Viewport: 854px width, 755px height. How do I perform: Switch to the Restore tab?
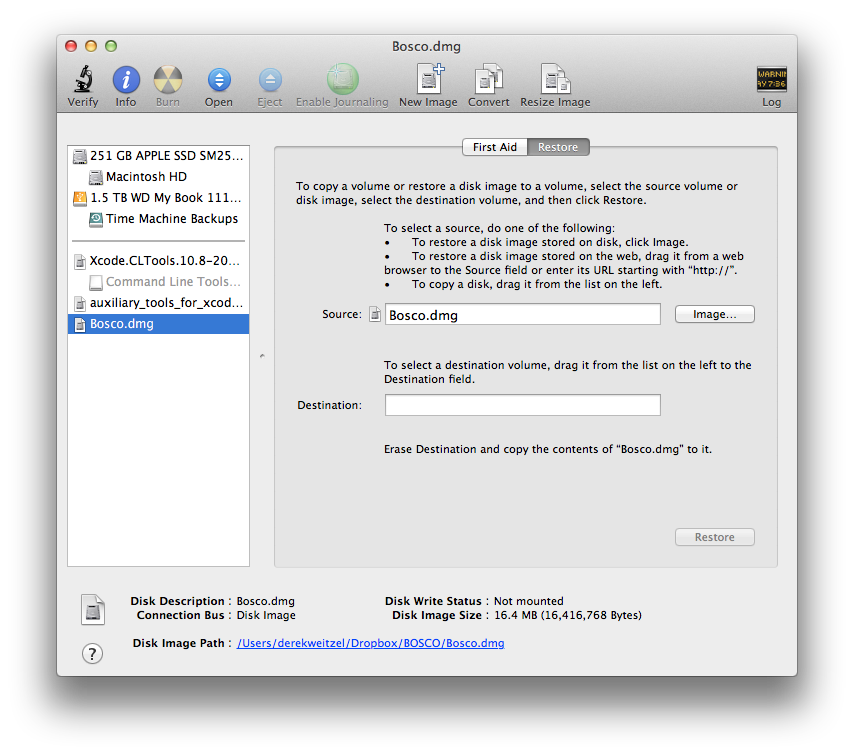pyautogui.click(x=558, y=147)
